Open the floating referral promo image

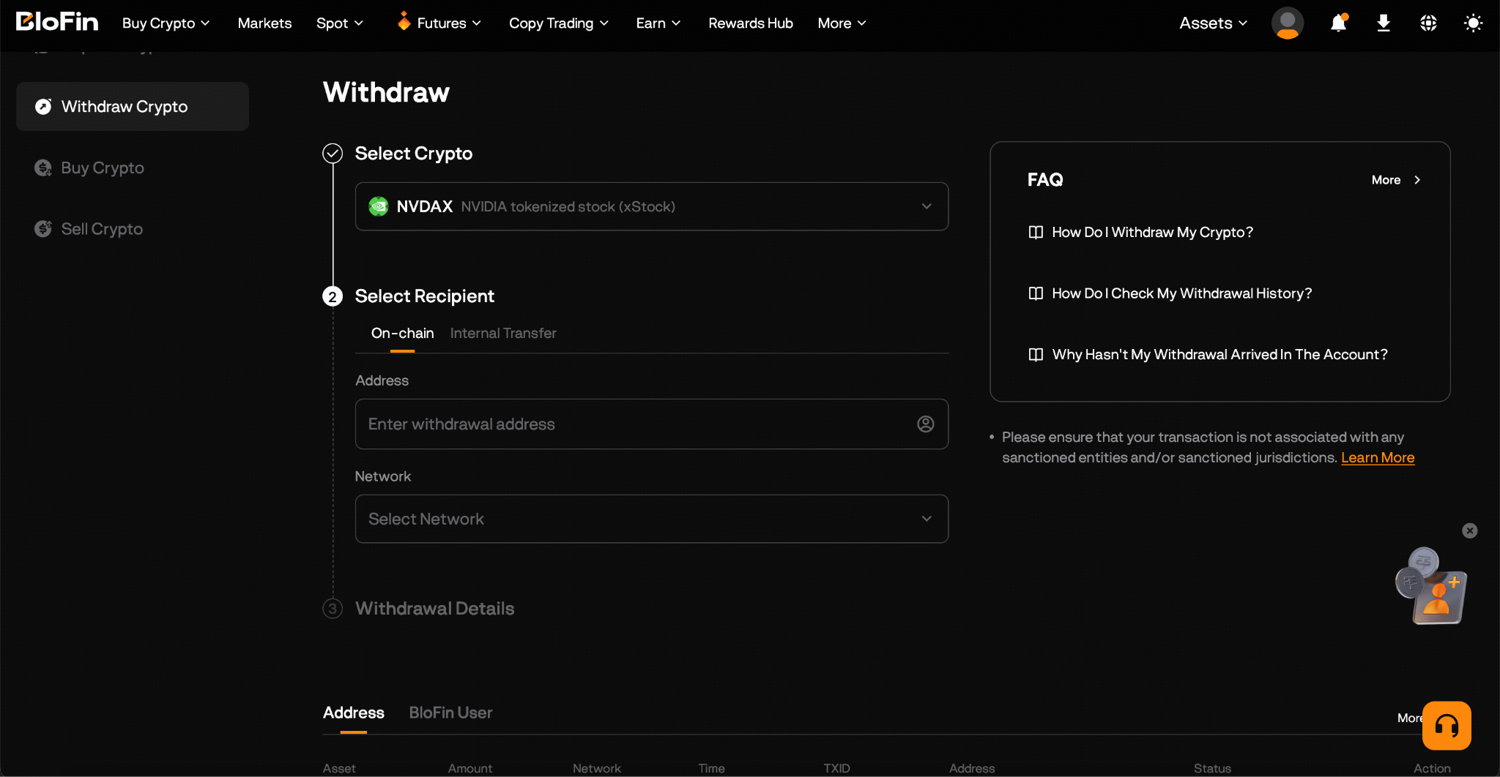[x=1432, y=586]
